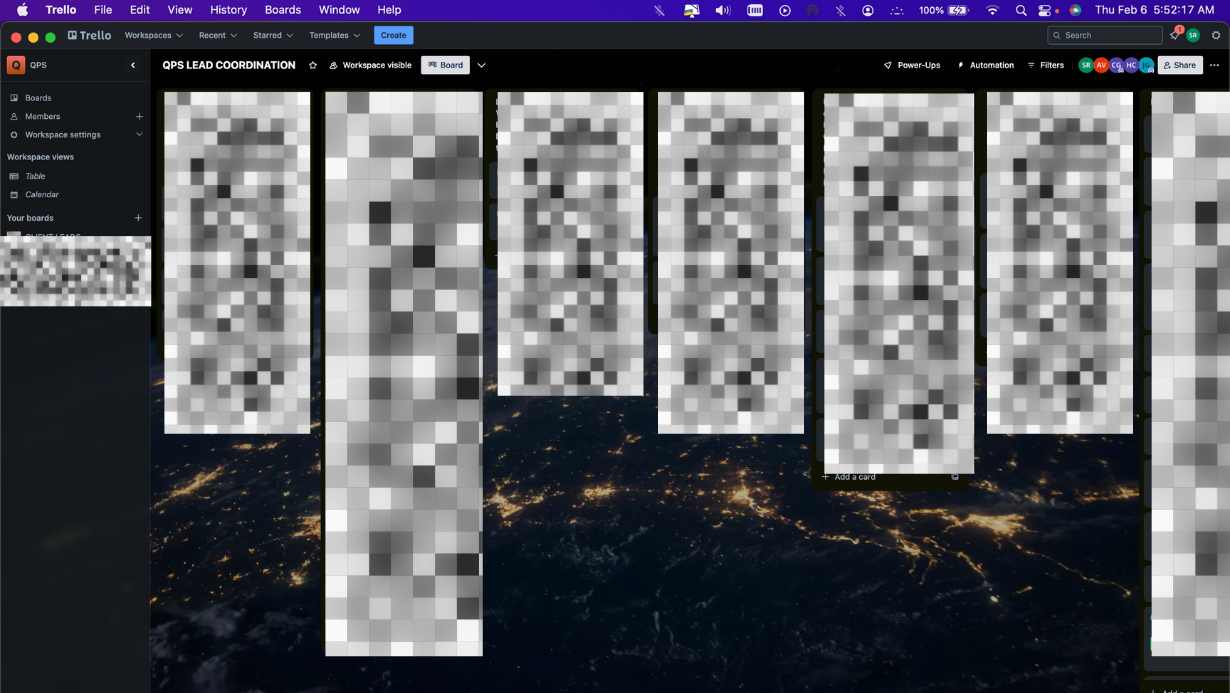This screenshot has height=693, width=1230.
Task: Open the Edit menu
Action: (140, 10)
